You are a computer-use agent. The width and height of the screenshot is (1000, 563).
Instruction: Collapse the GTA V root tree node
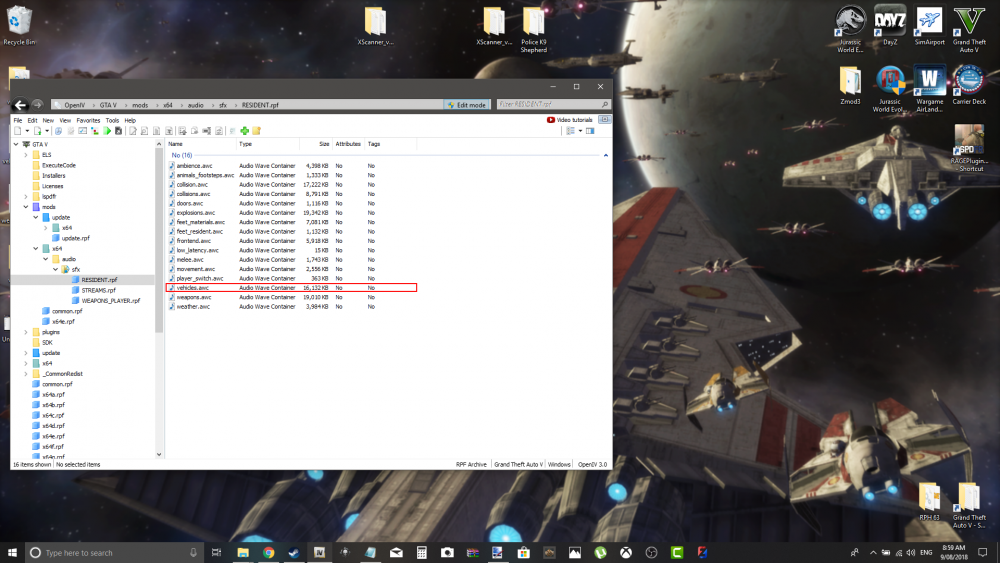tap(16, 144)
